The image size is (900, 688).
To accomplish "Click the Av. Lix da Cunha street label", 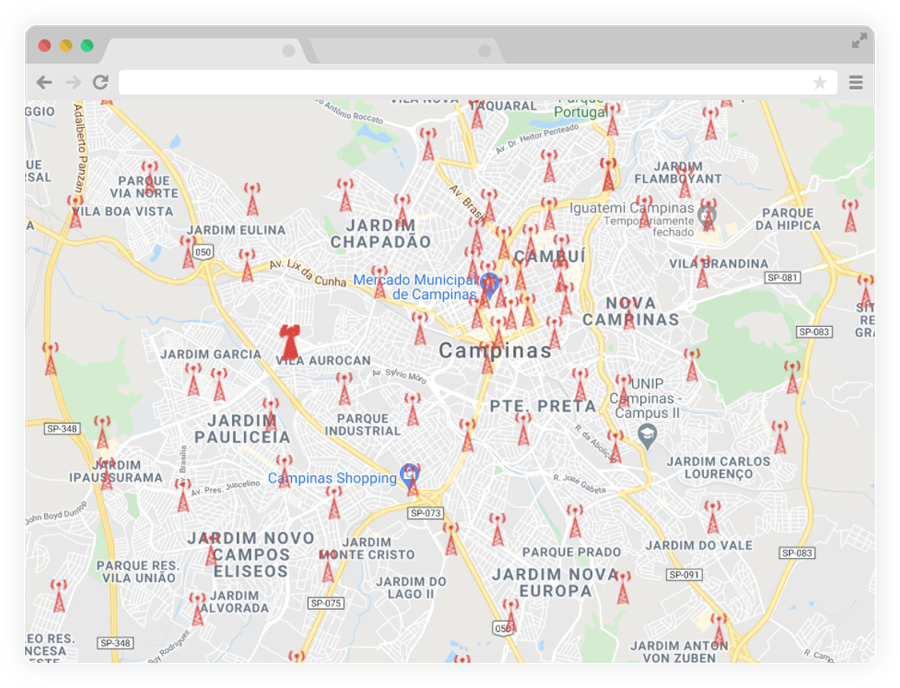I will [x=308, y=273].
